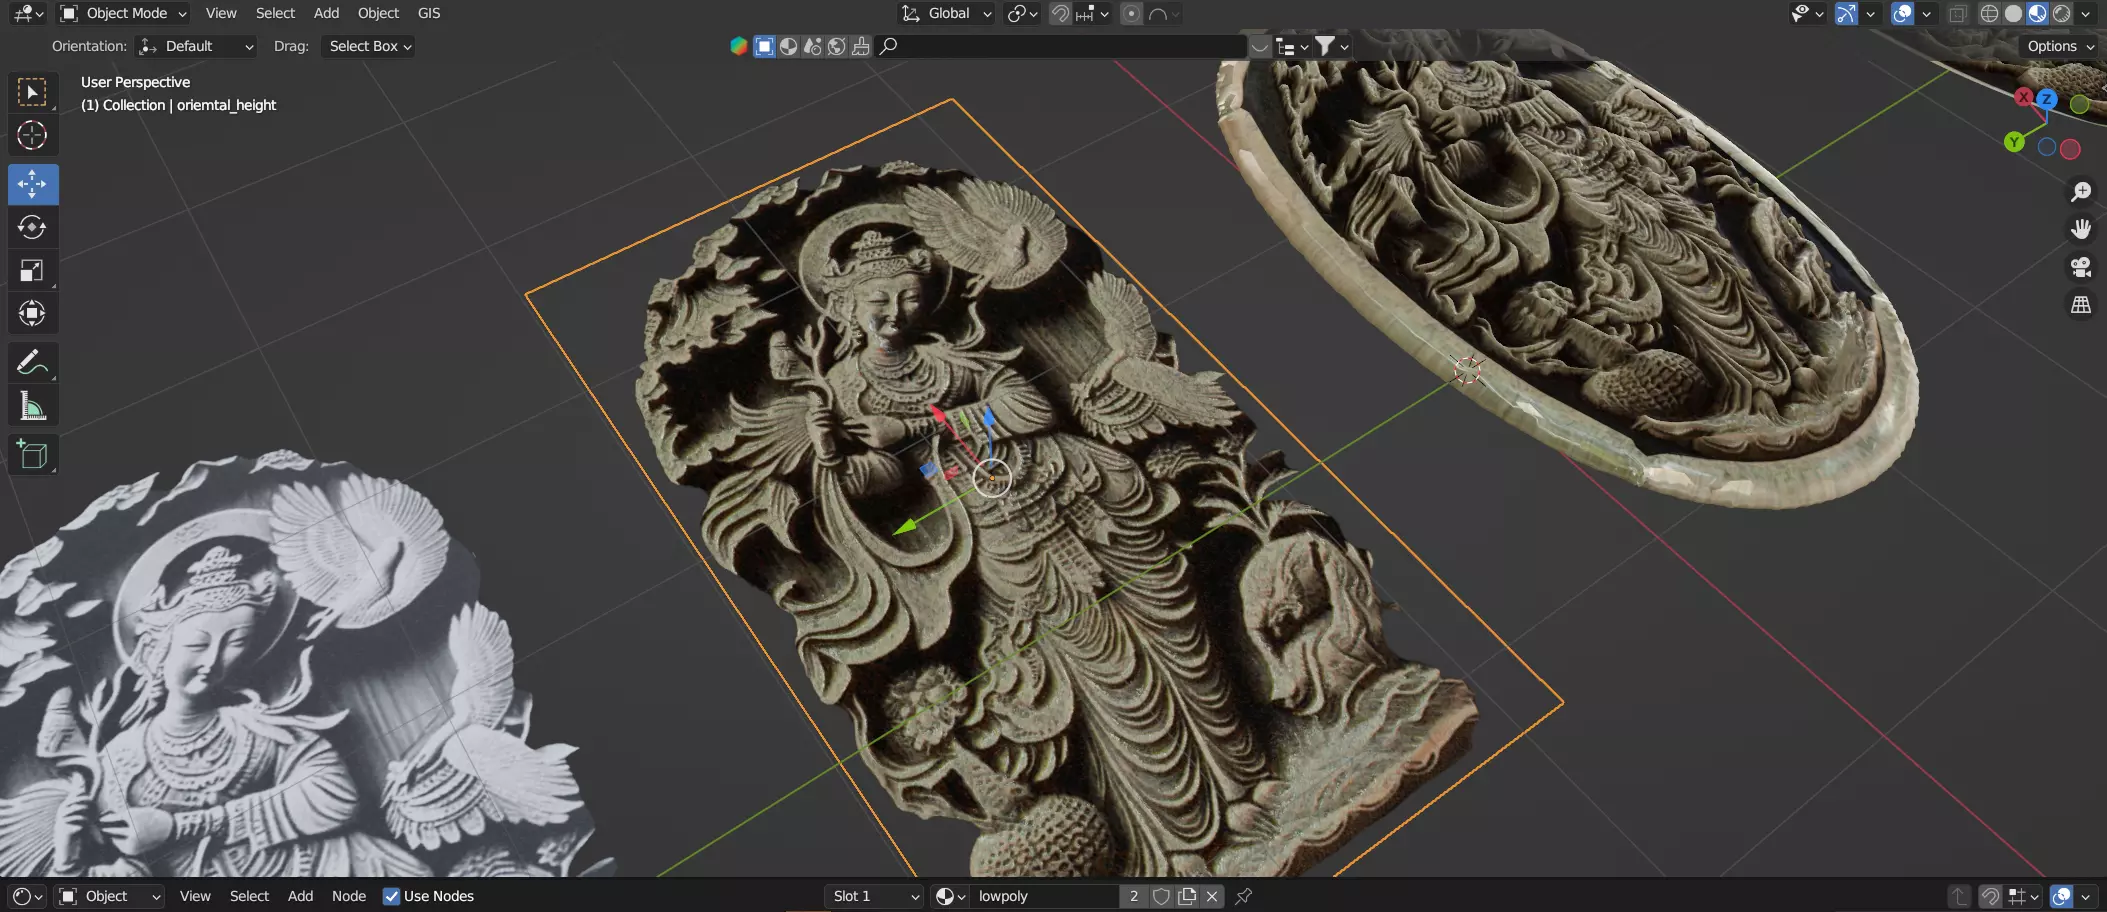The image size is (2107, 912).
Task: Open the GIS menu
Action: [x=429, y=13]
